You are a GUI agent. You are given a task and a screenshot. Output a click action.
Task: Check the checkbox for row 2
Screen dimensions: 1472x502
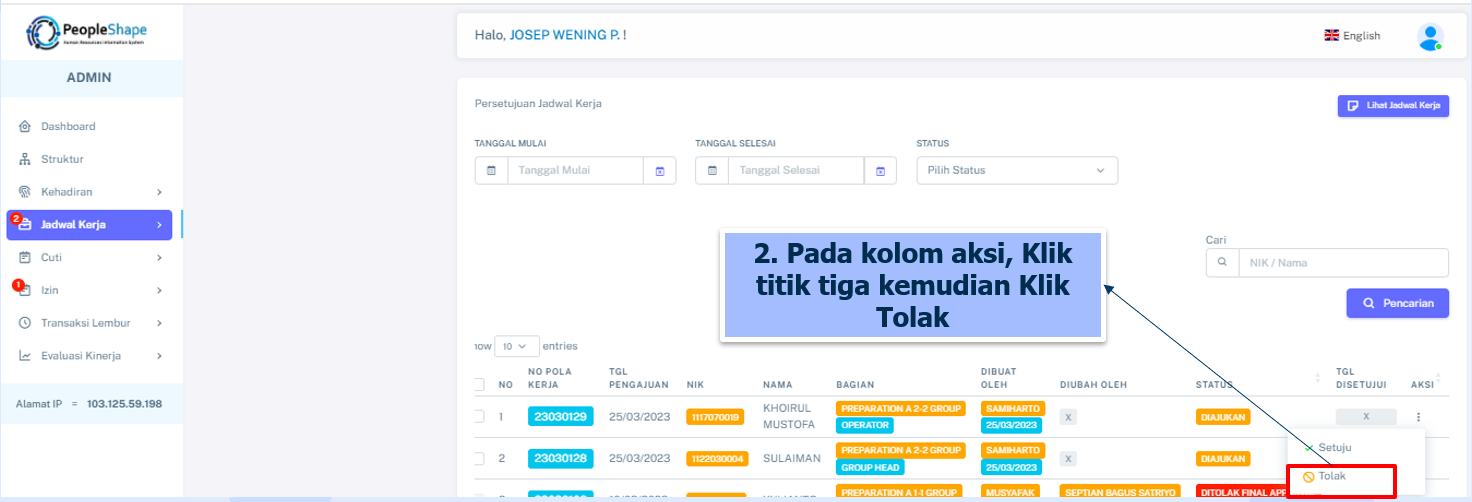[x=478, y=459]
